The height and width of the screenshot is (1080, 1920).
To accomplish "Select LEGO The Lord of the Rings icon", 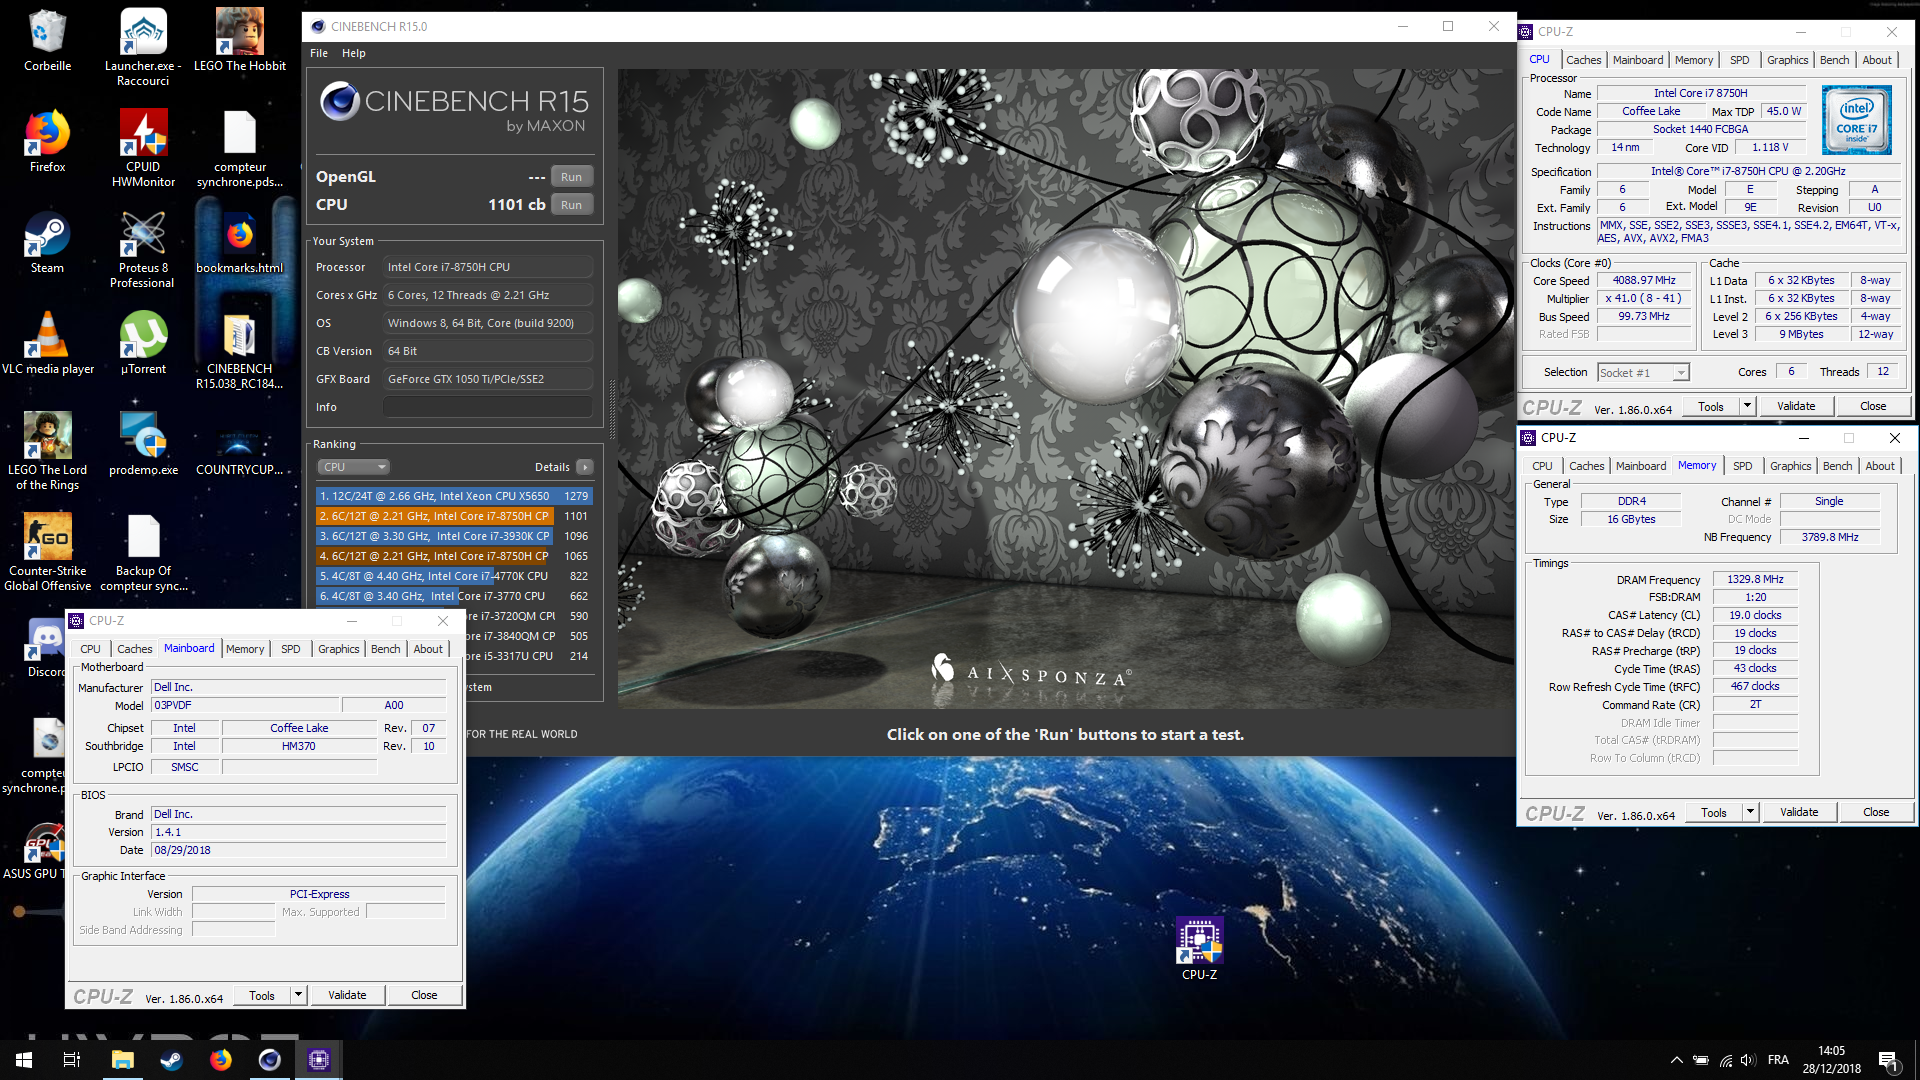I will [x=47, y=451].
